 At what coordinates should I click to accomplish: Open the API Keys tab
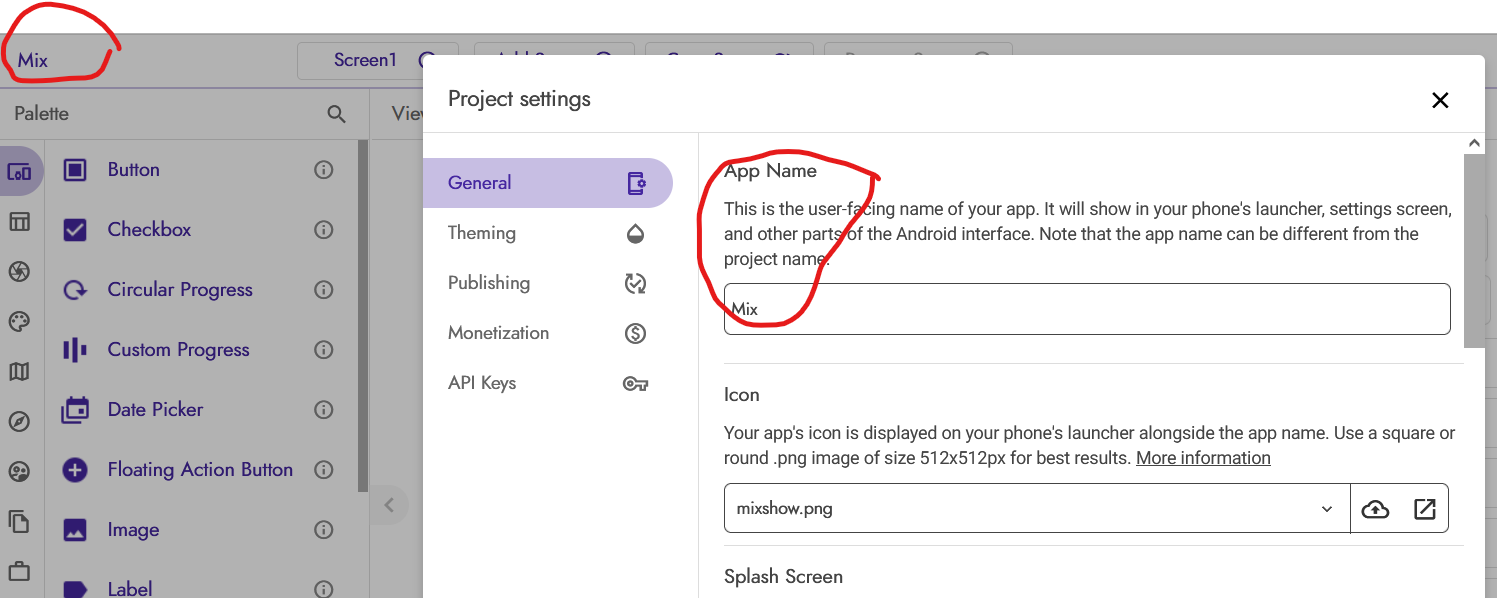coord(548,383)
